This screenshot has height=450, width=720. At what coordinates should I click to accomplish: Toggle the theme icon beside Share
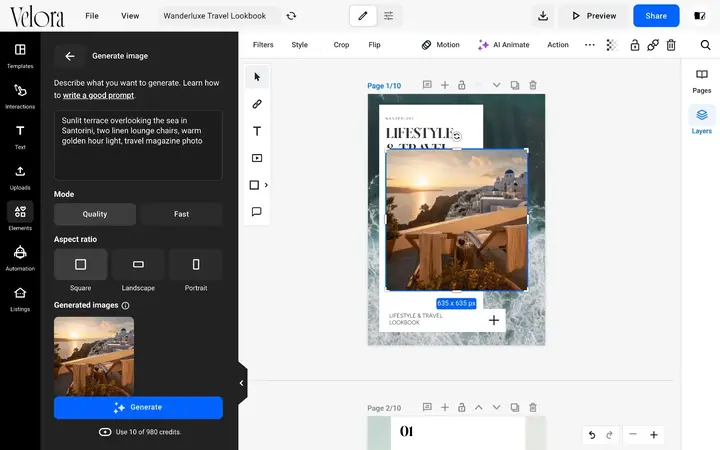[x=699, y=16]
